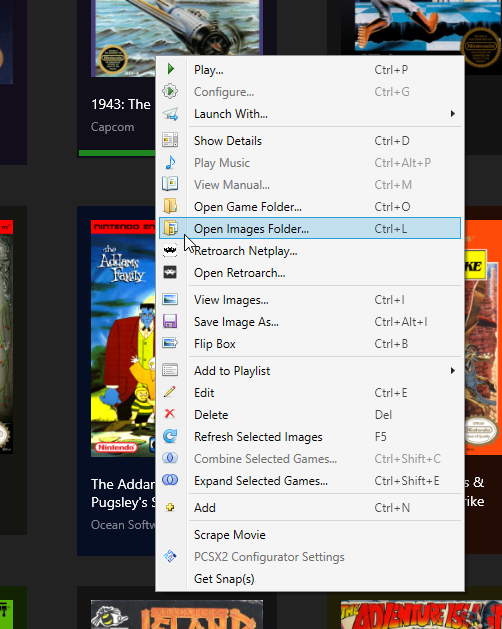Select Show Details menu entry
Screen dimensions: 502x629
310,141
